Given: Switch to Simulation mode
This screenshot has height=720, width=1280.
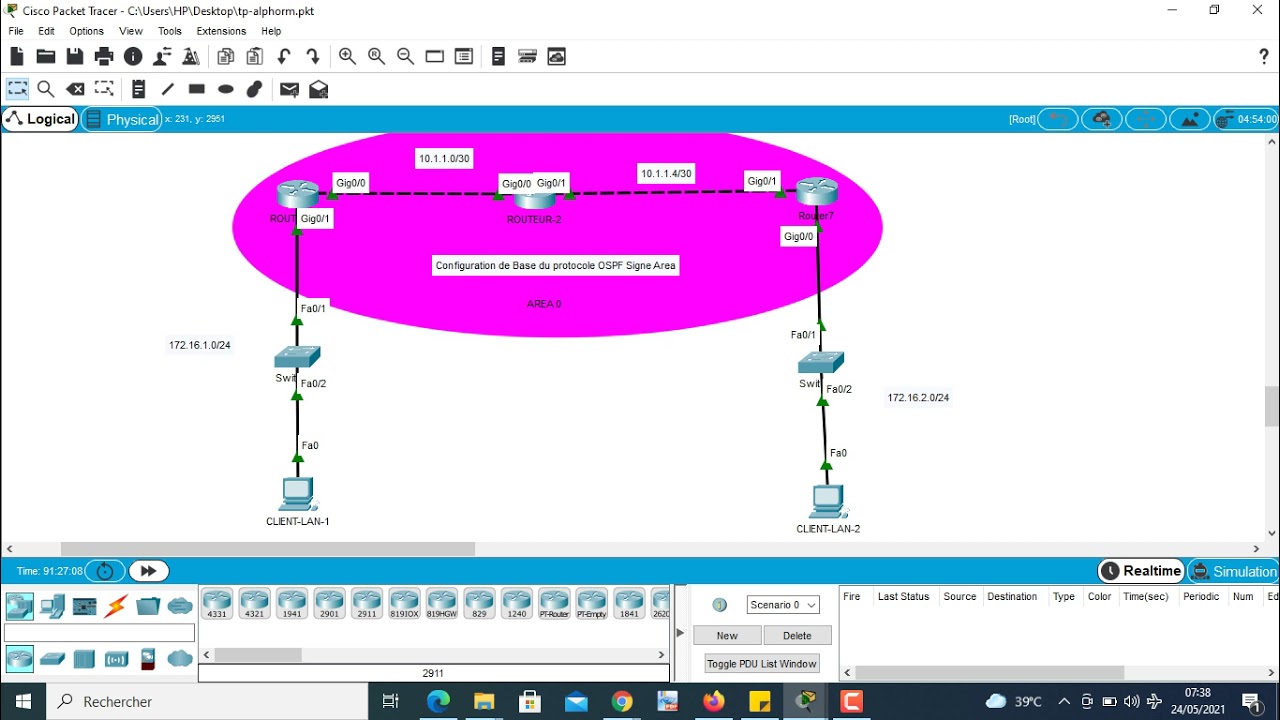Looking at the screenshot, I should click(1233, 571).
